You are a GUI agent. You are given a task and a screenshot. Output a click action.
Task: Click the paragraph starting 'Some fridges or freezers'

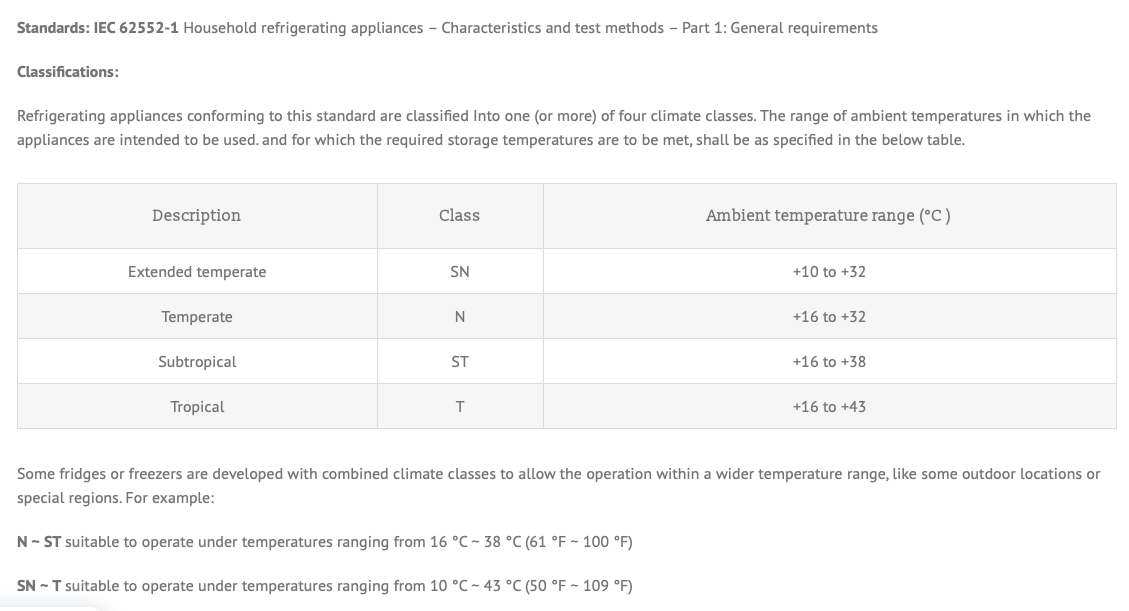[558, 485]
